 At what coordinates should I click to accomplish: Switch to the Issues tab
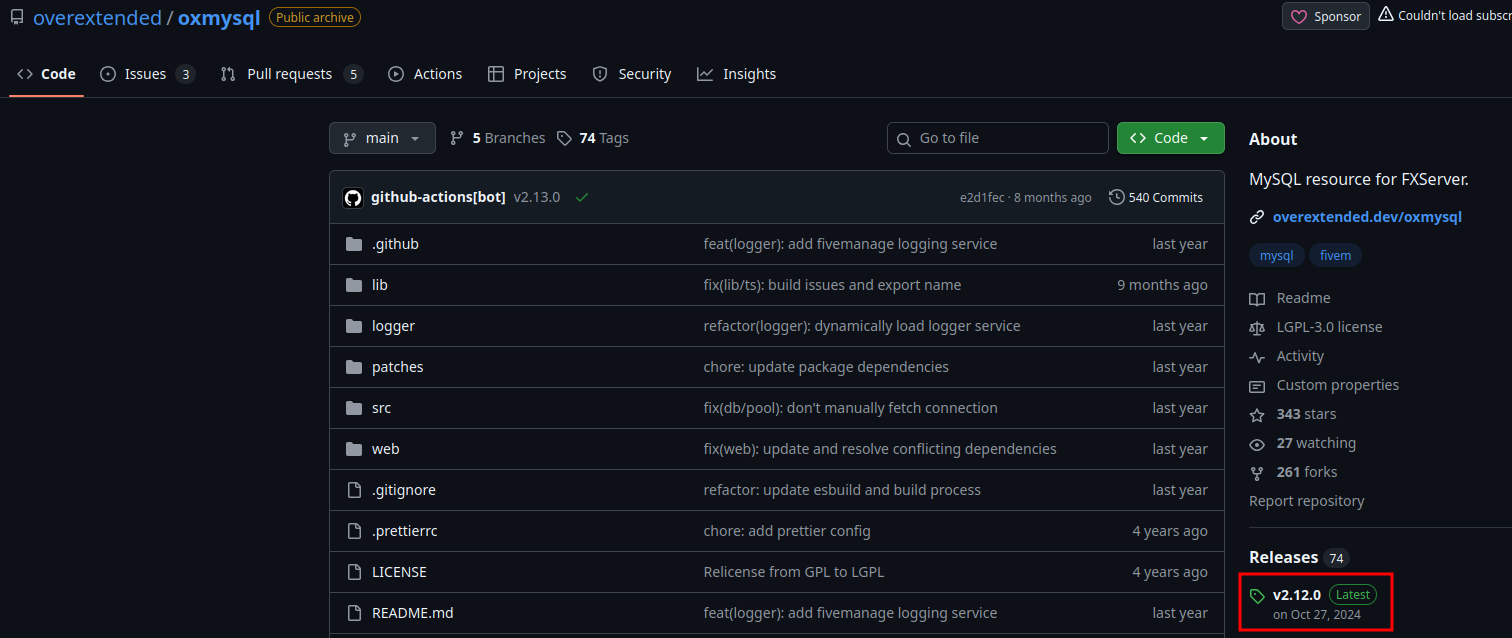click(x=146, y=74)
